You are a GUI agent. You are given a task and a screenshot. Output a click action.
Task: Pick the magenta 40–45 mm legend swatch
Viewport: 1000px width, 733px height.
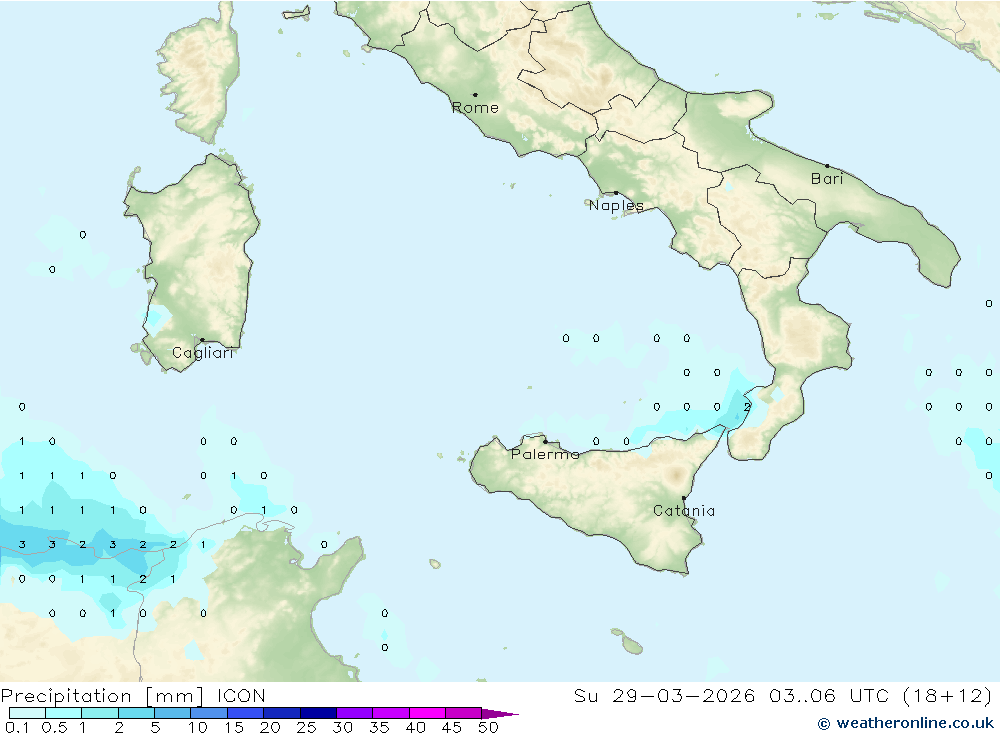point(427,714)
